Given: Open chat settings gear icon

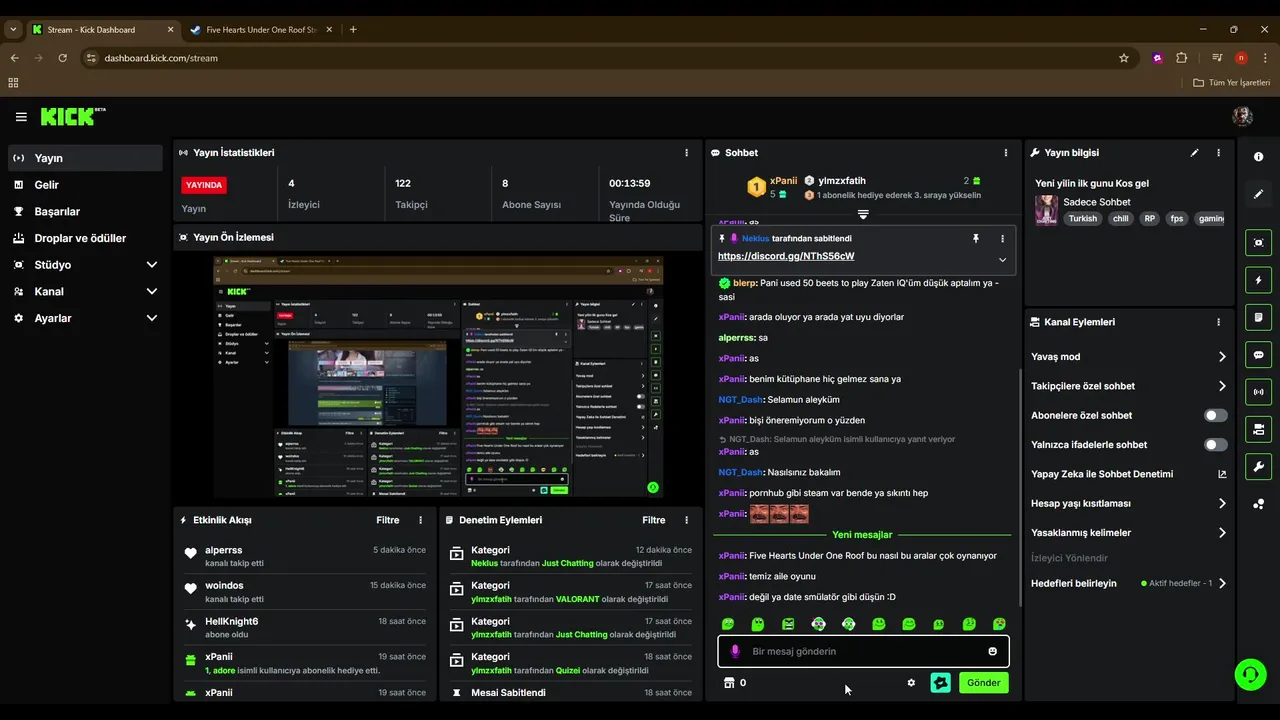Looking at the screenshot, I should click(x=911, y=683).
